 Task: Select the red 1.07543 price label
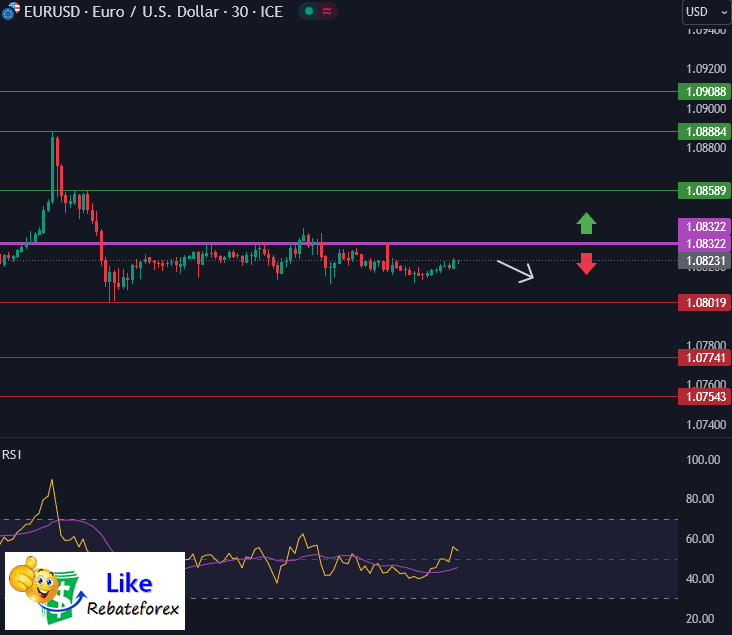coord(705,397)
